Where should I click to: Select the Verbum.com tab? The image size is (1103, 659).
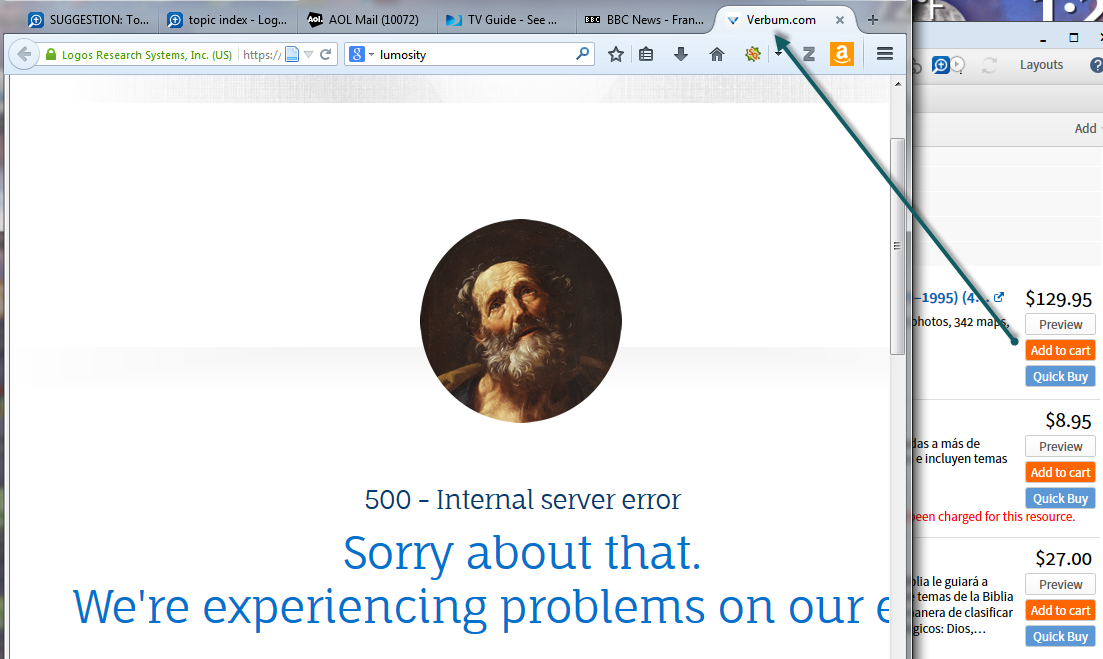pos(781,20)
